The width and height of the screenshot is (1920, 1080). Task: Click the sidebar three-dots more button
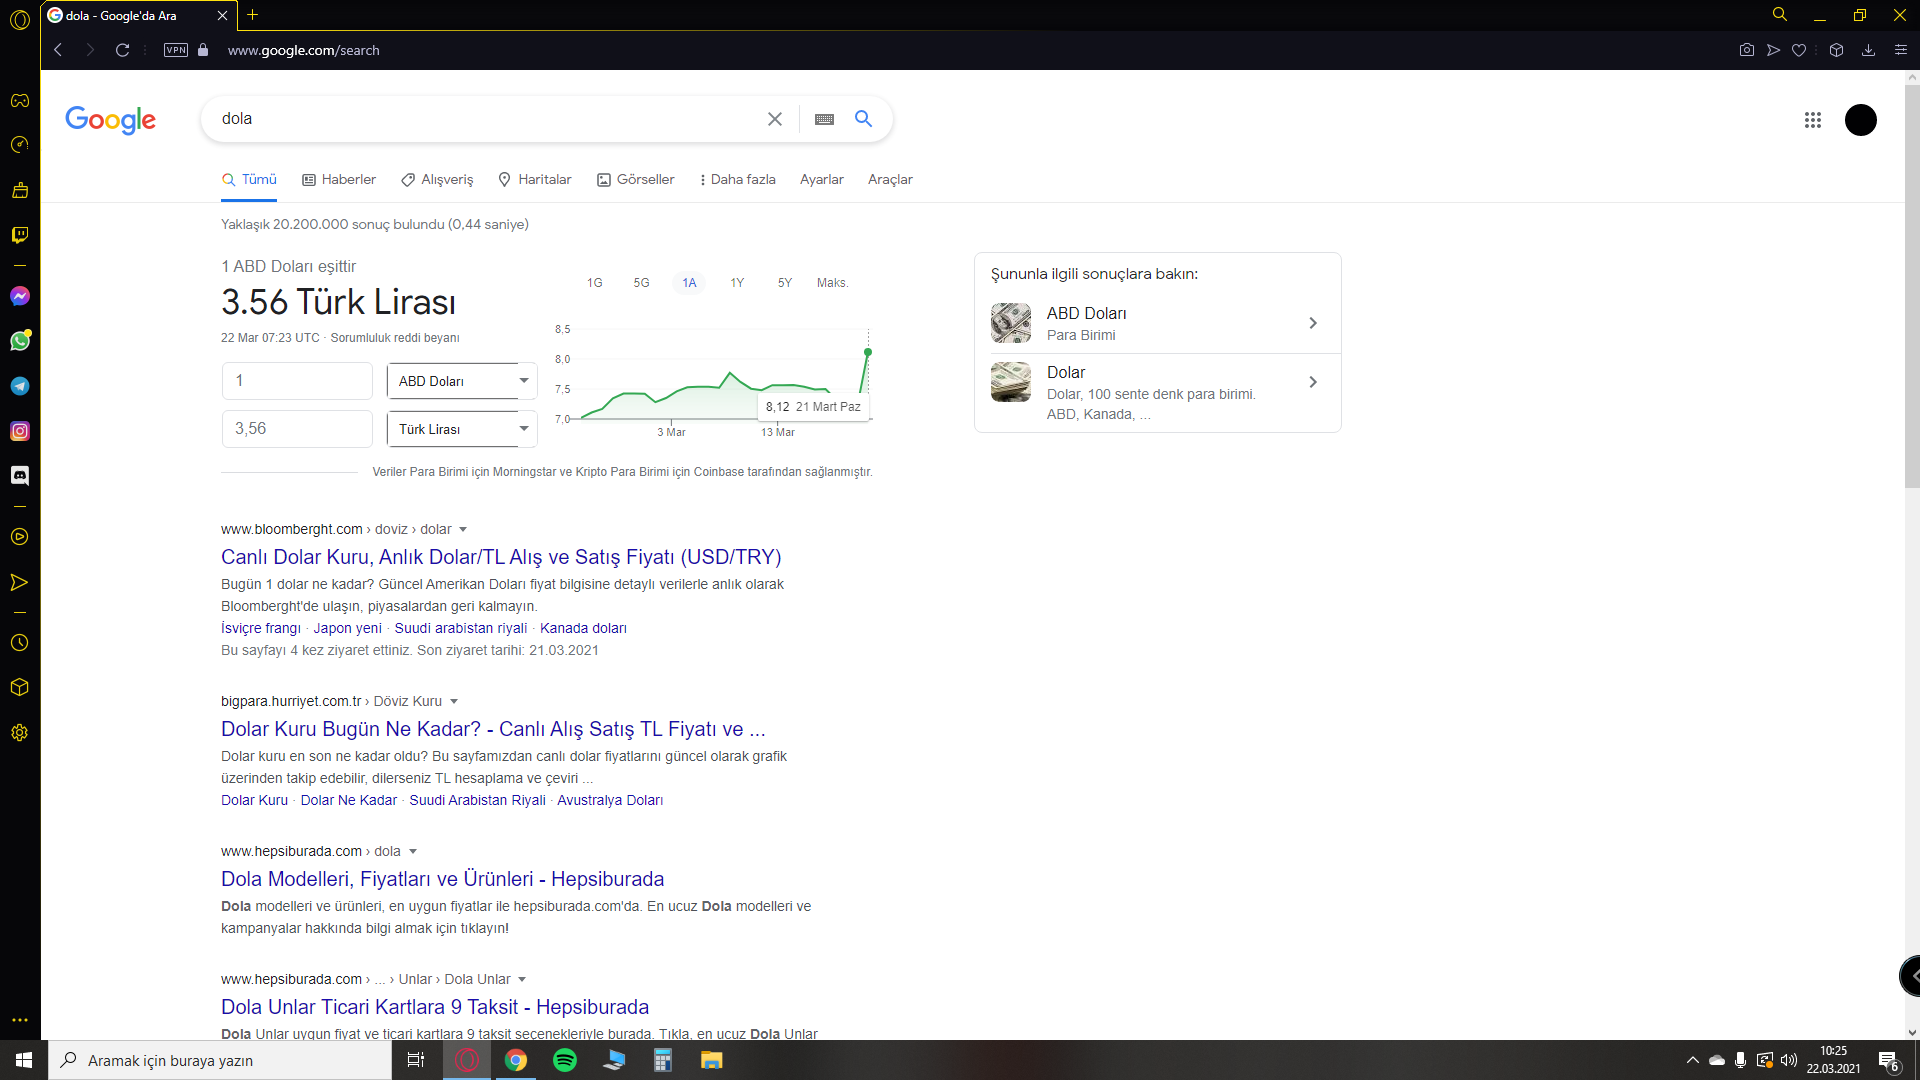20,1020
